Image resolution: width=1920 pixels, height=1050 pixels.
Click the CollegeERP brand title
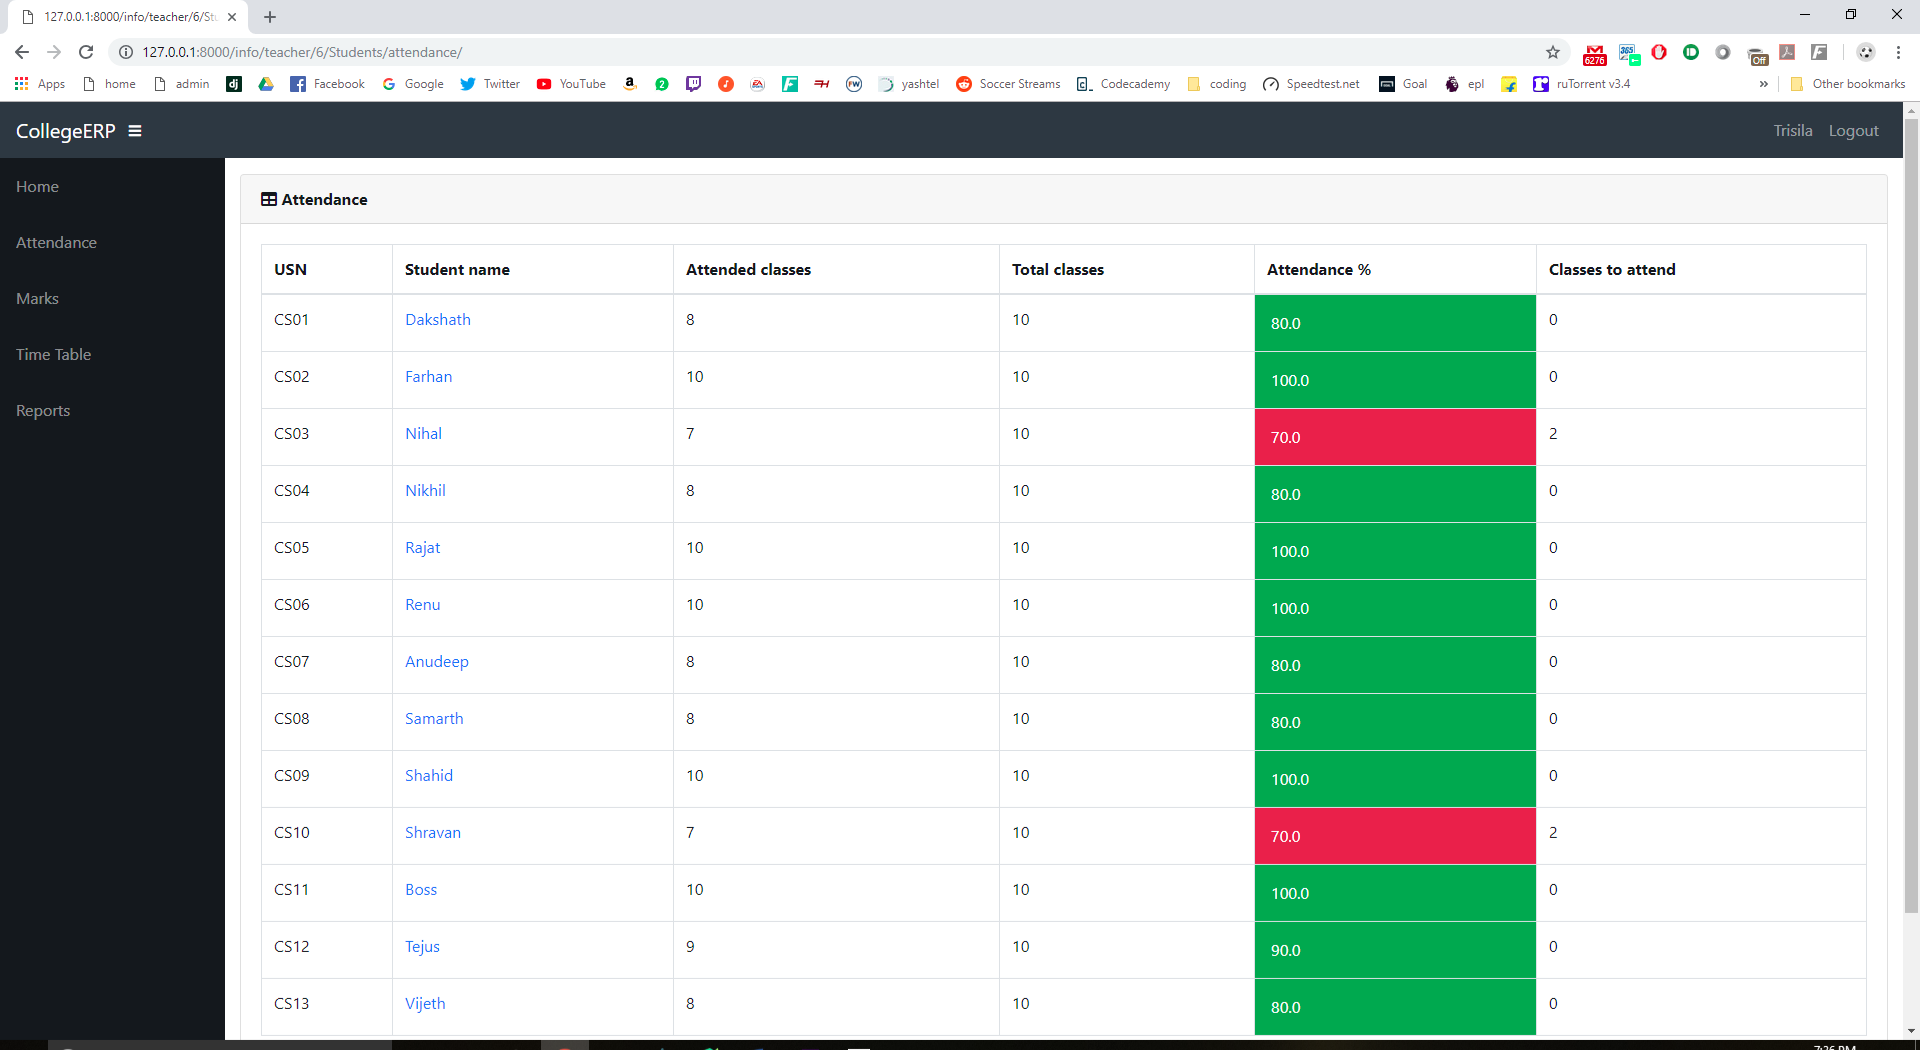click(x=66, y=131)
